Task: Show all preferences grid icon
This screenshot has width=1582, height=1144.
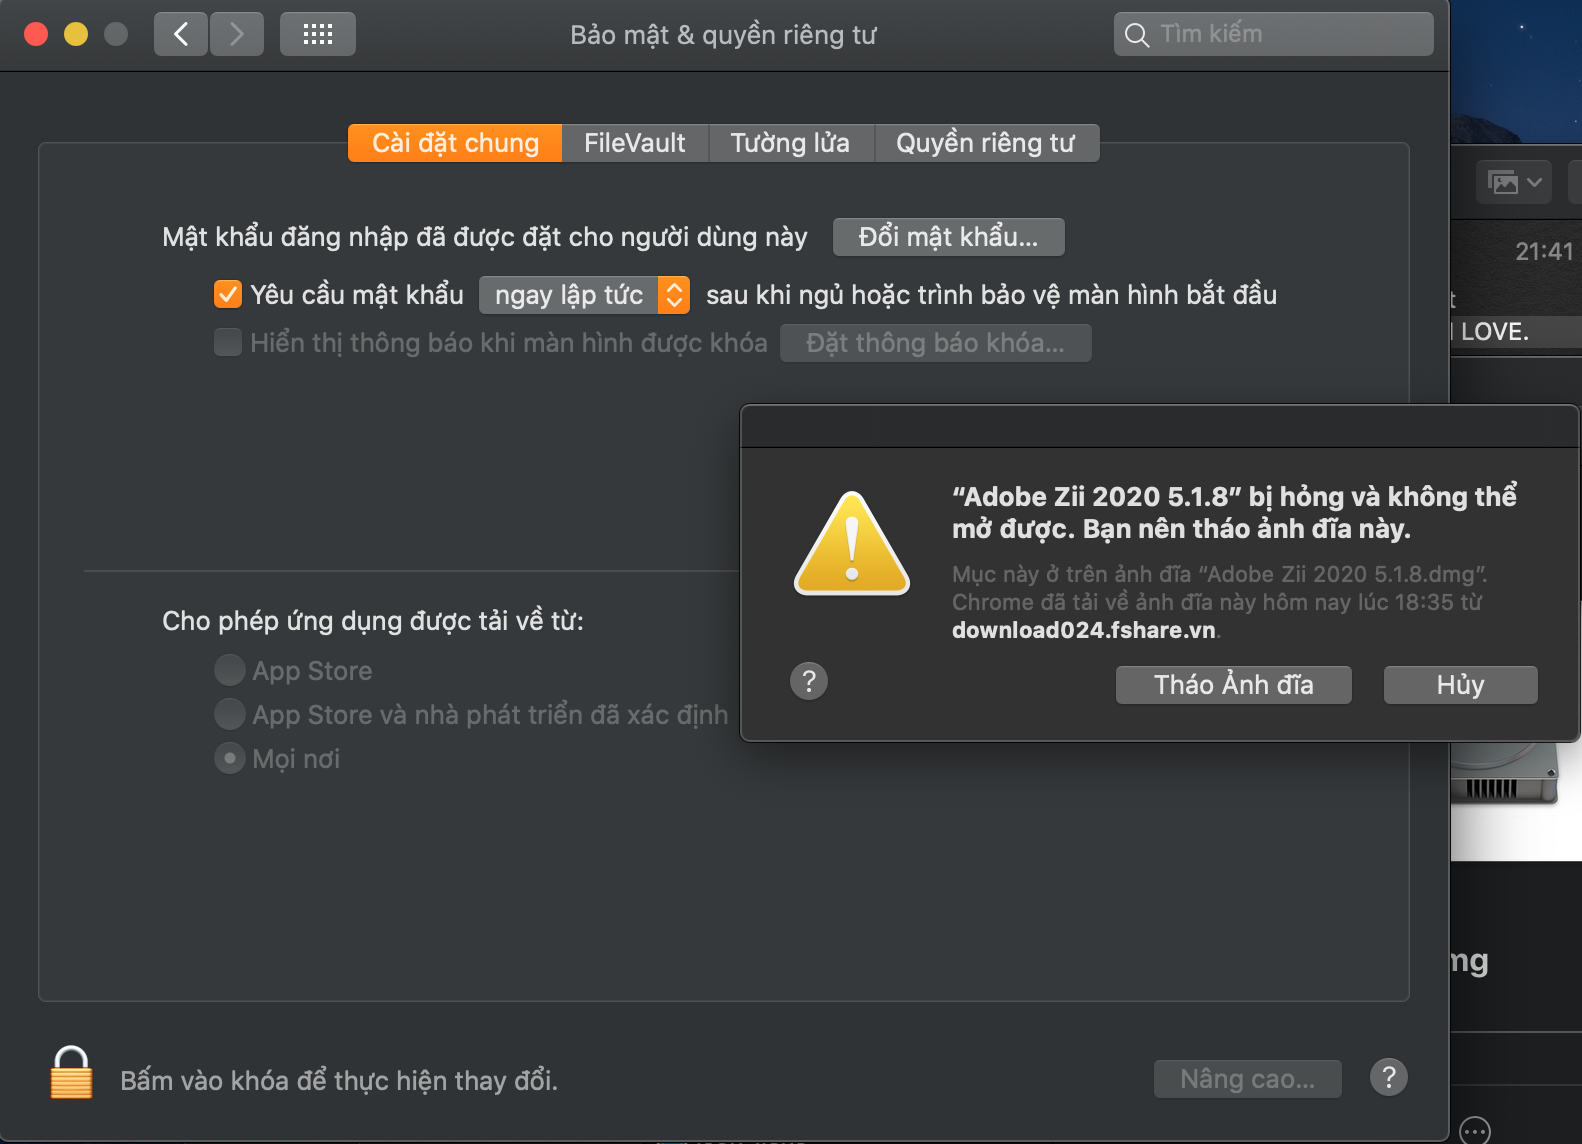Action: 318,35
